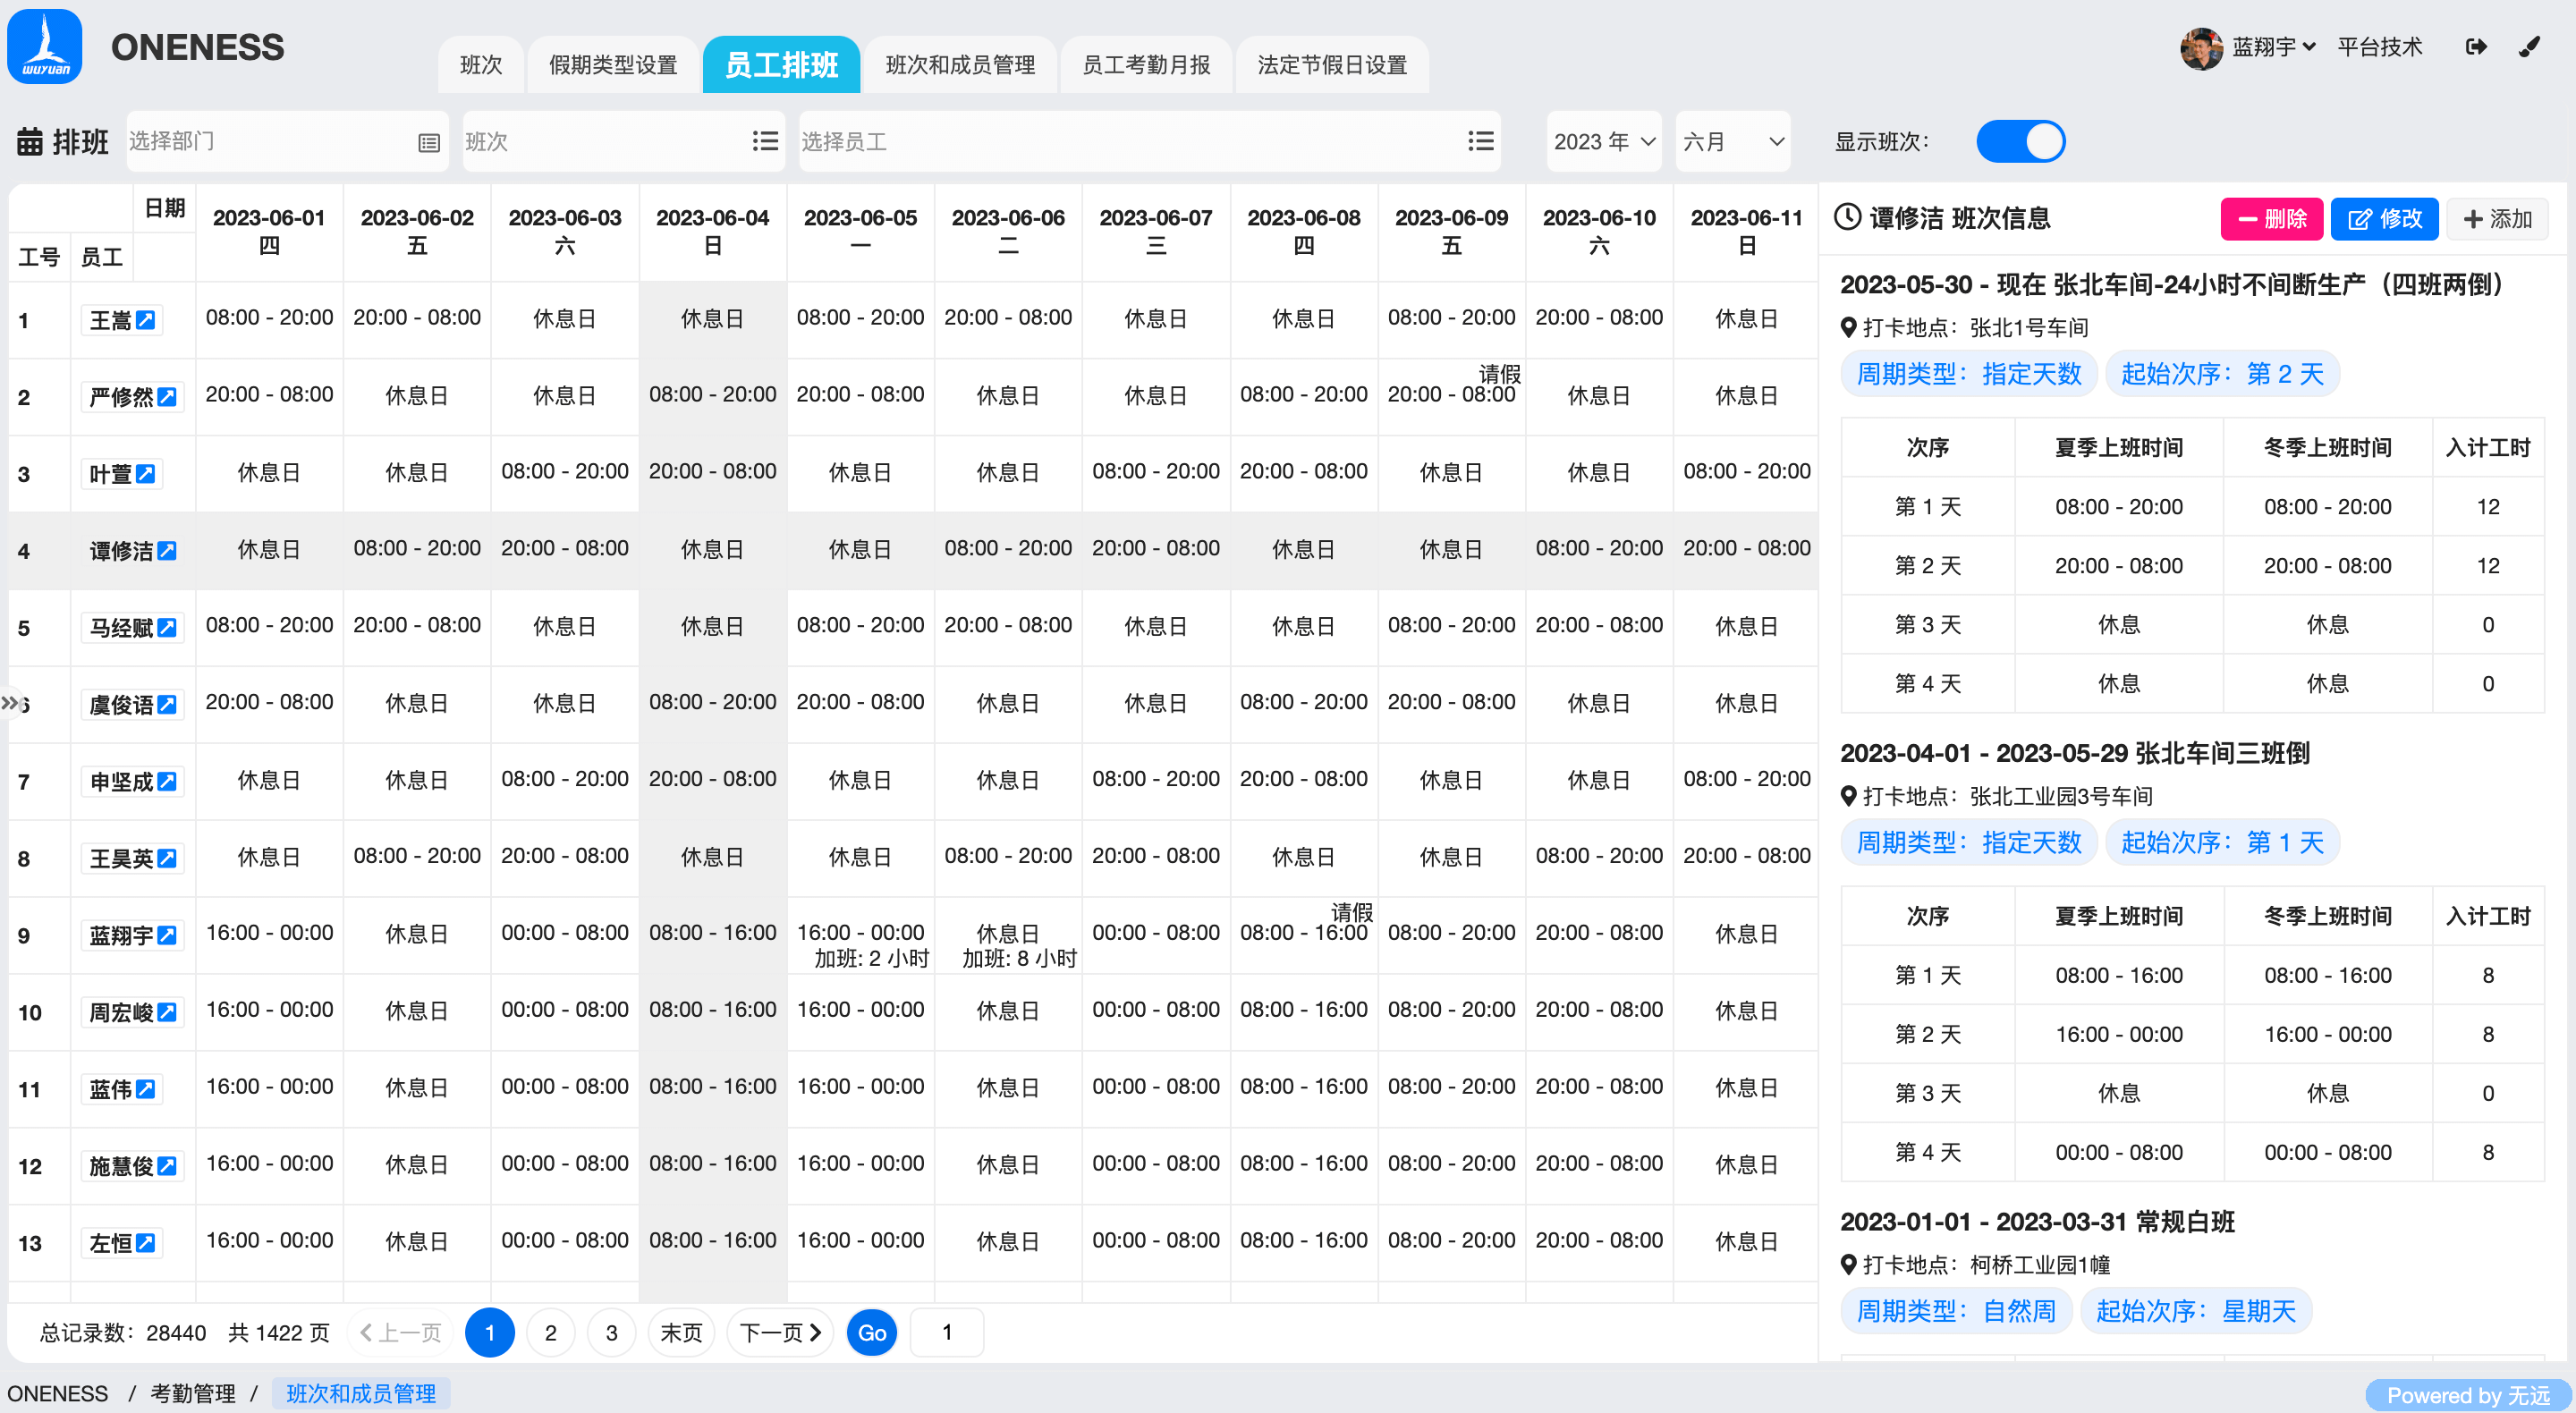Open the 六月 month dropdown
This screenshot has width=2576, height=1413.
(1732, 142)
